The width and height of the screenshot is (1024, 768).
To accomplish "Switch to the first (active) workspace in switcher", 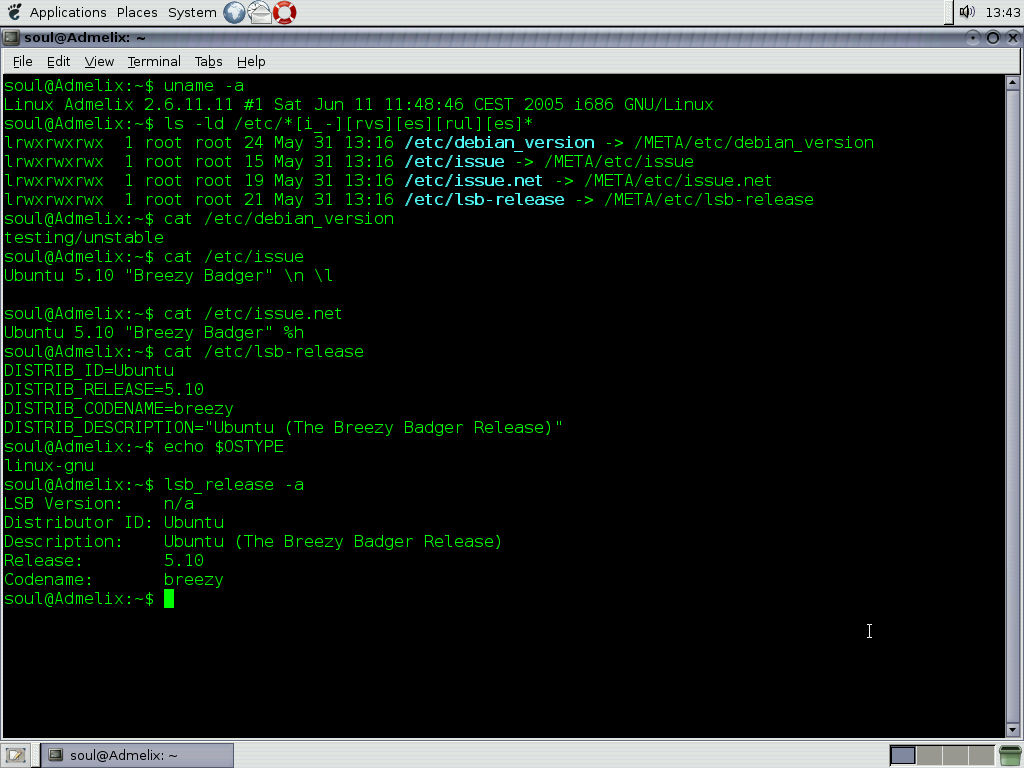I will (x=903, y=756).
